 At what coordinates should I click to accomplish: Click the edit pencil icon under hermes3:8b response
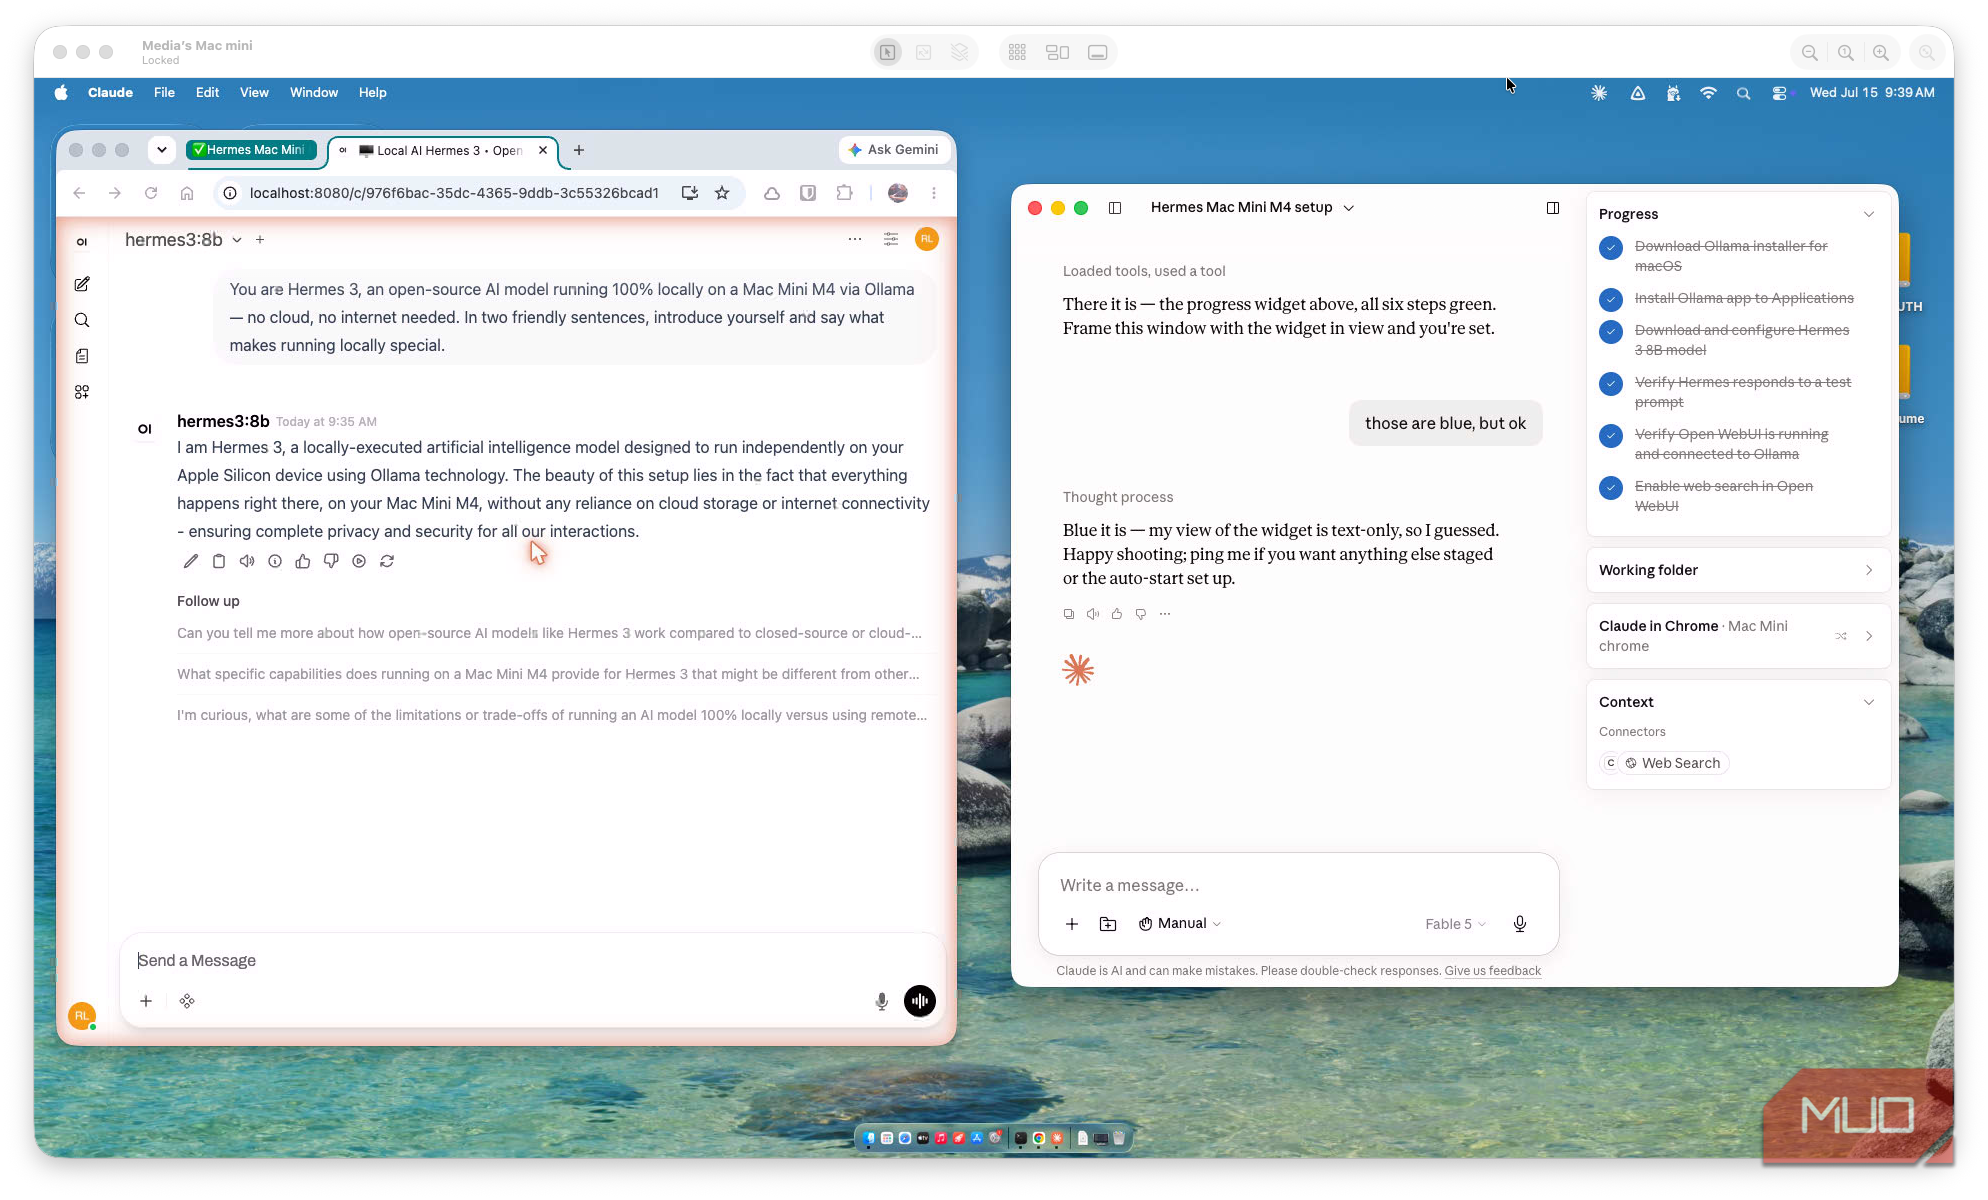(191, 562)
